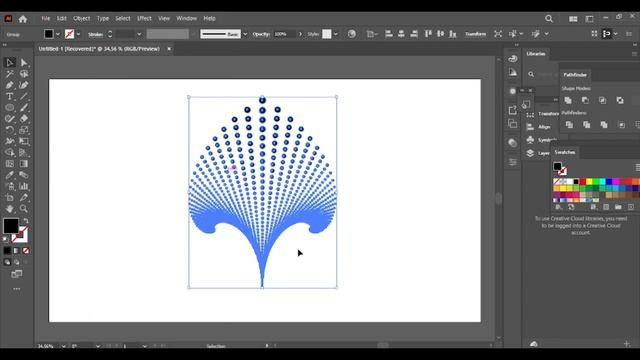640x360 pixels.
Task: Open the Align panel
Action: (538, 127)
